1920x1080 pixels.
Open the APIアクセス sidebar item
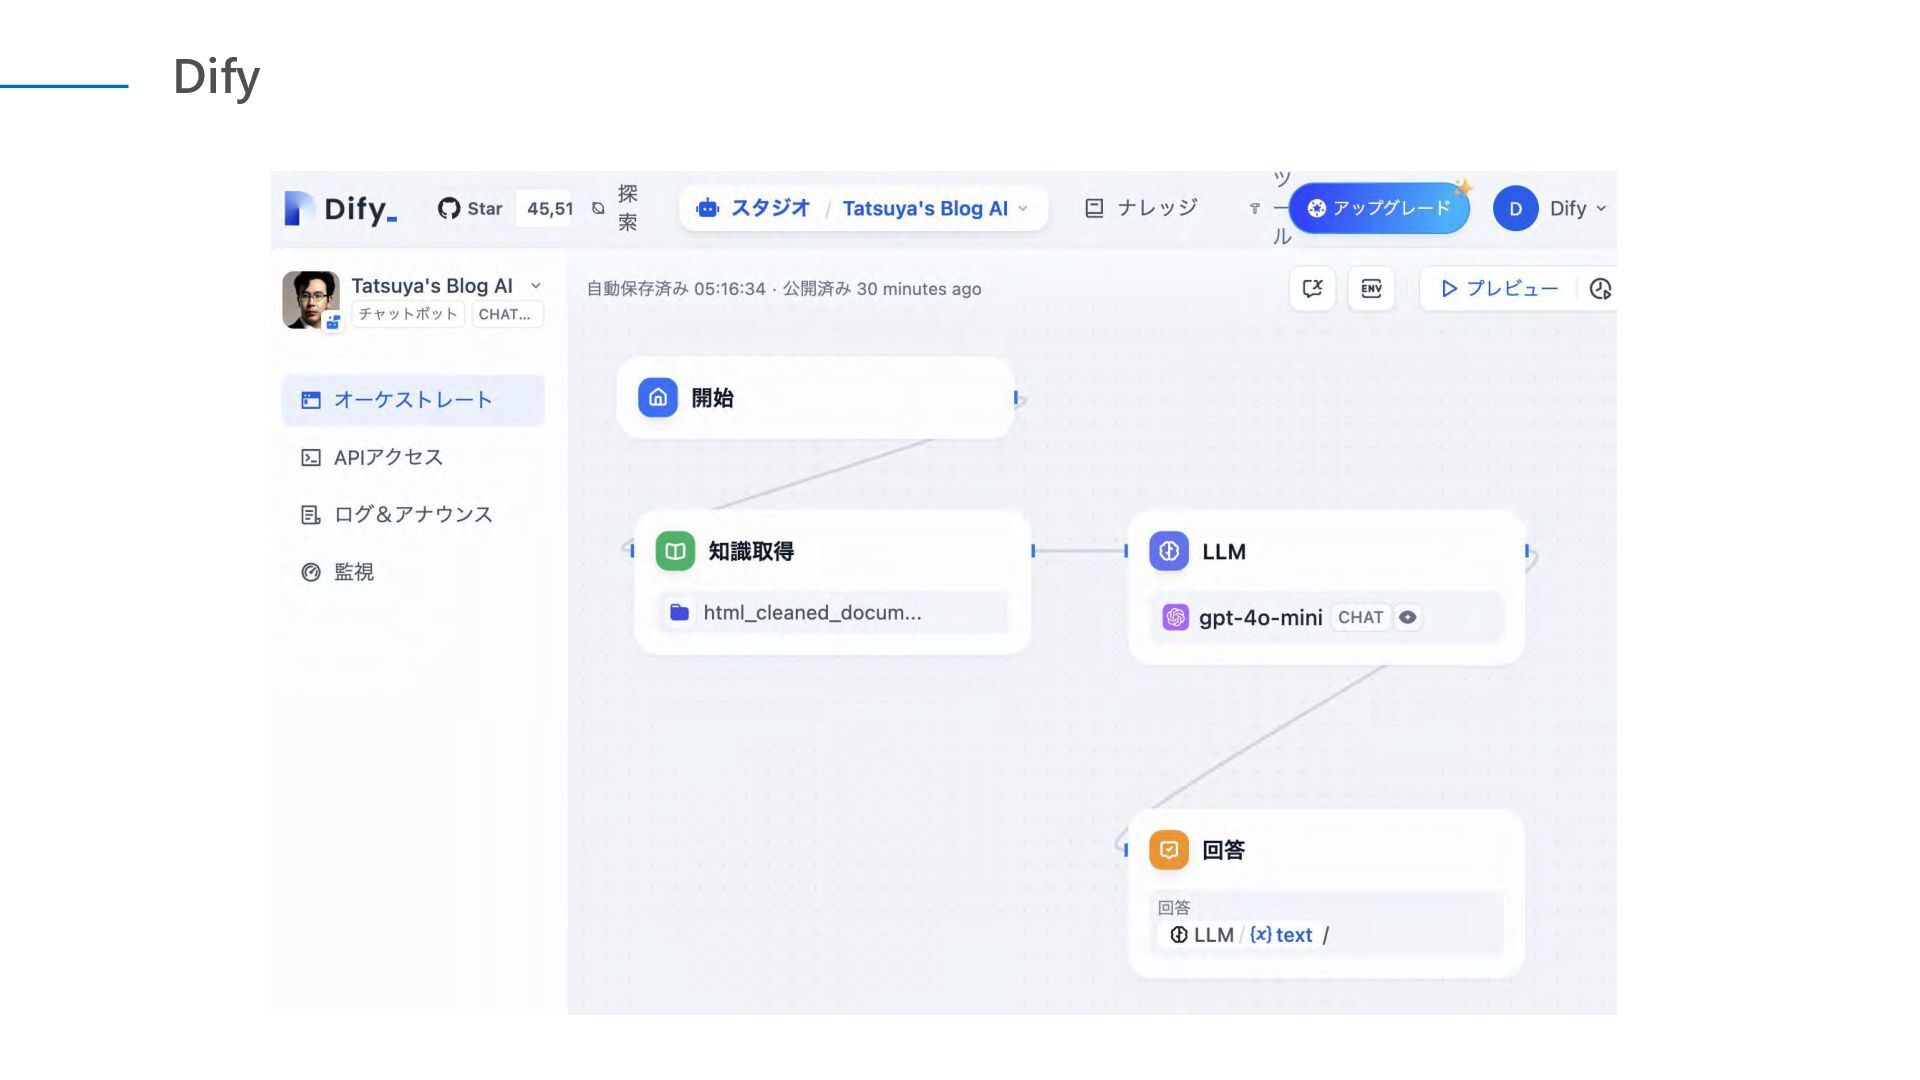click(x=388, y=457)
